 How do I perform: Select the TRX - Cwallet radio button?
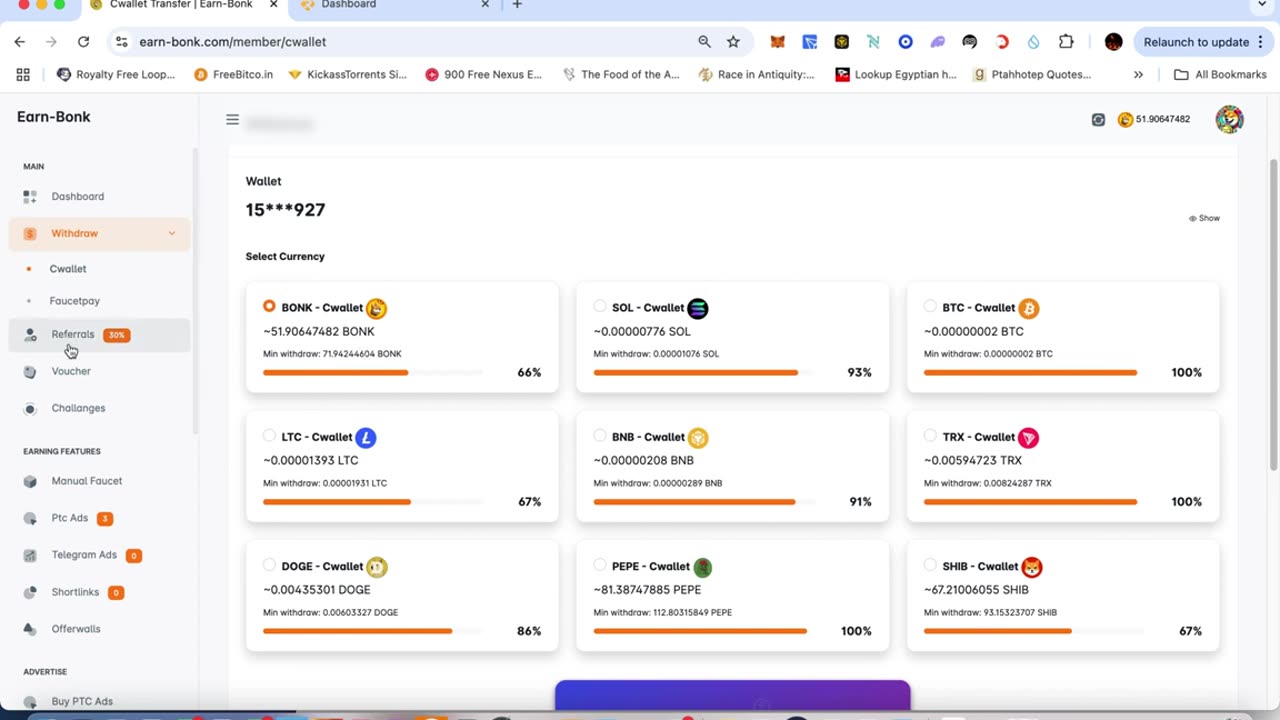pos(930,435)
